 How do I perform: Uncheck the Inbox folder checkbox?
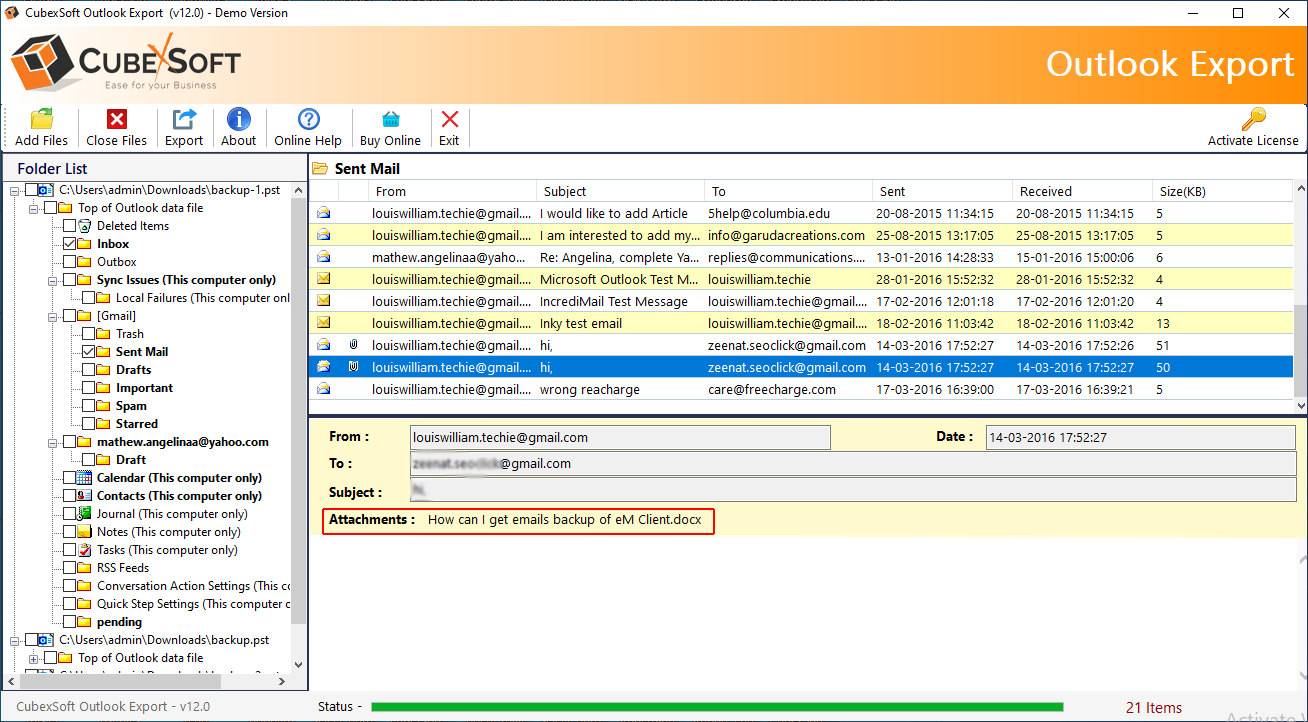pos(69,244)
